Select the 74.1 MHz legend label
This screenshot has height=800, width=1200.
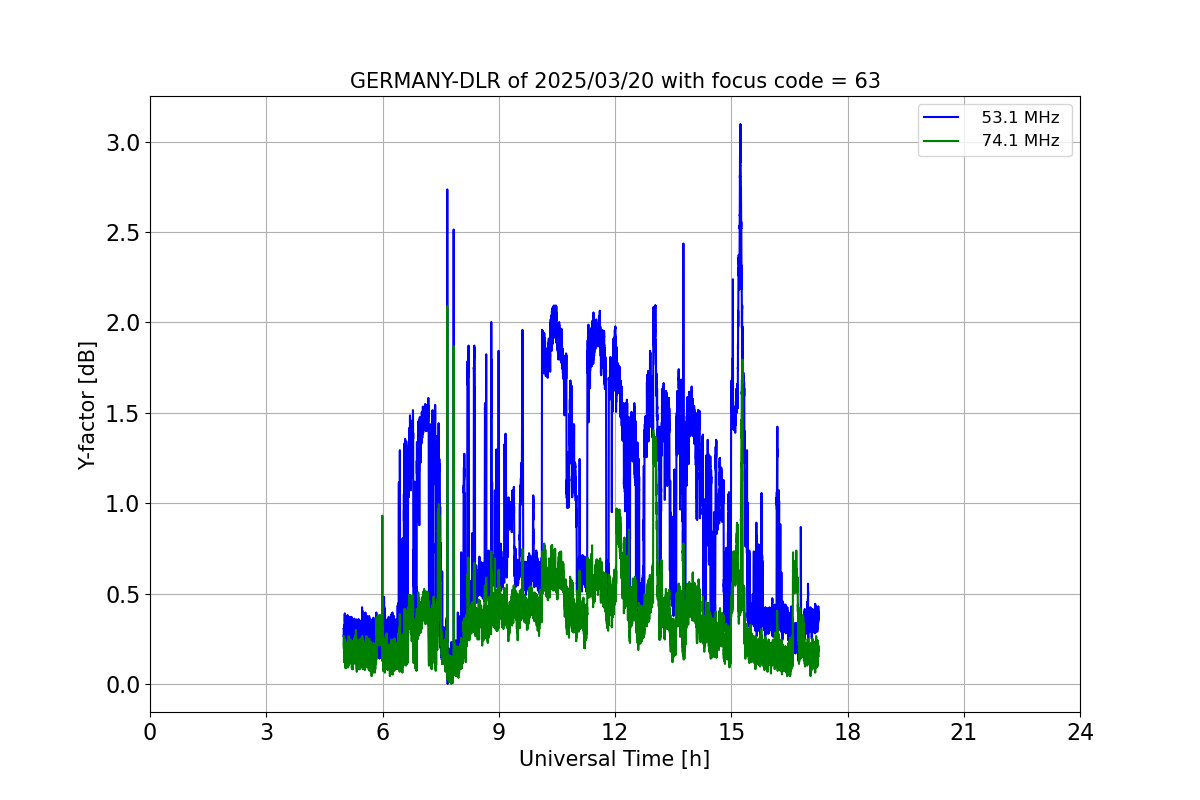coord(1020,141)
